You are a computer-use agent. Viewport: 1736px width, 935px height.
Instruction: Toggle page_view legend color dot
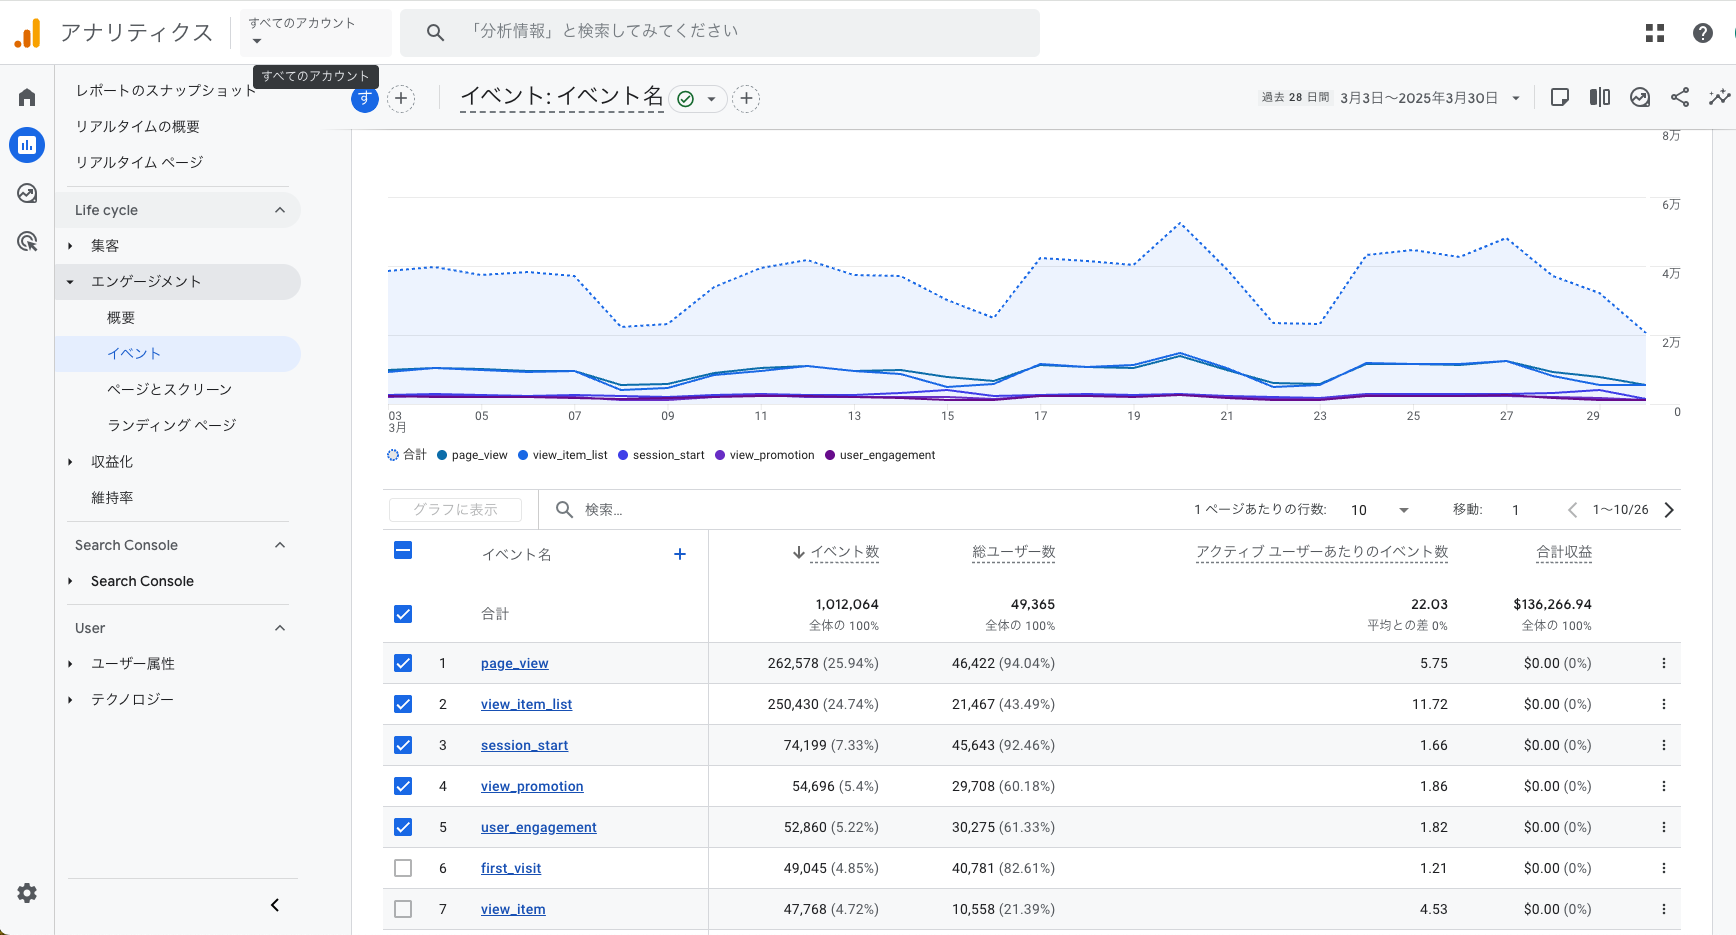pyautogui.click(x=442, y=455)
